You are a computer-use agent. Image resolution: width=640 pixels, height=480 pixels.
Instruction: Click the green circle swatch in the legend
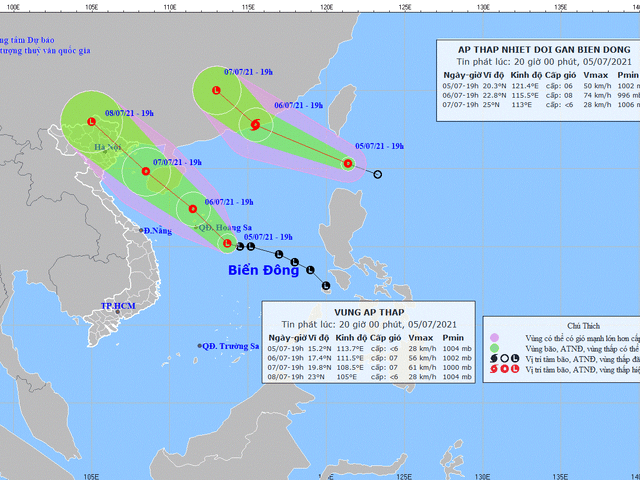(x=493, y=347)
